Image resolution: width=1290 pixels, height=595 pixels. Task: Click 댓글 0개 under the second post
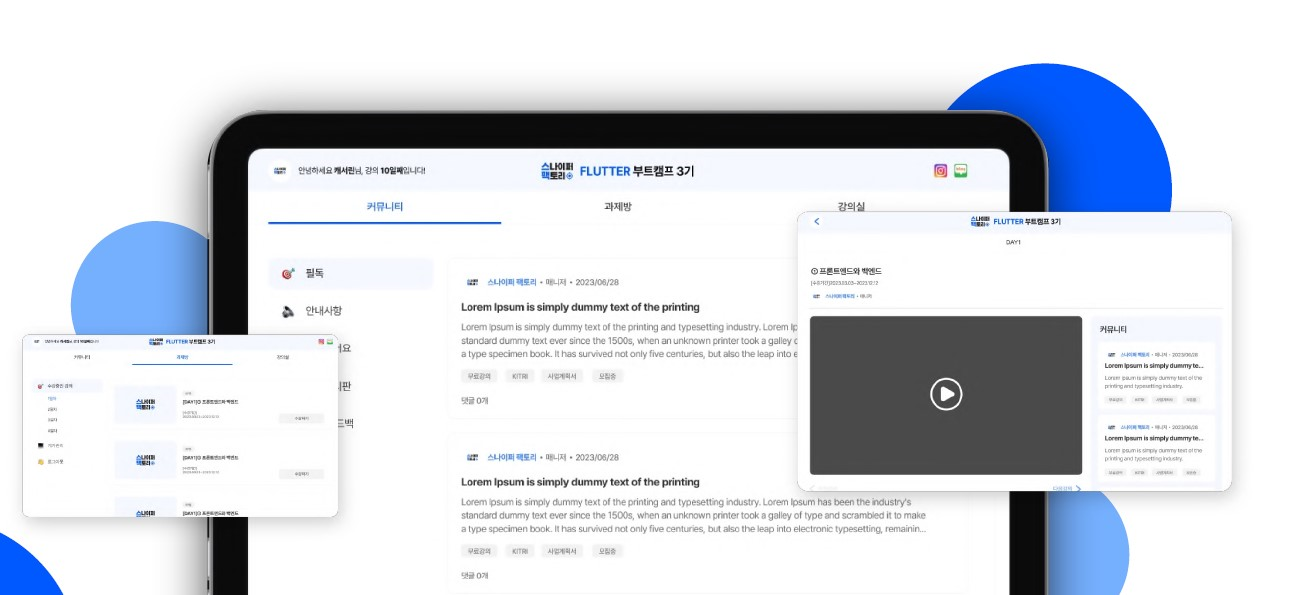pos(474,575)
